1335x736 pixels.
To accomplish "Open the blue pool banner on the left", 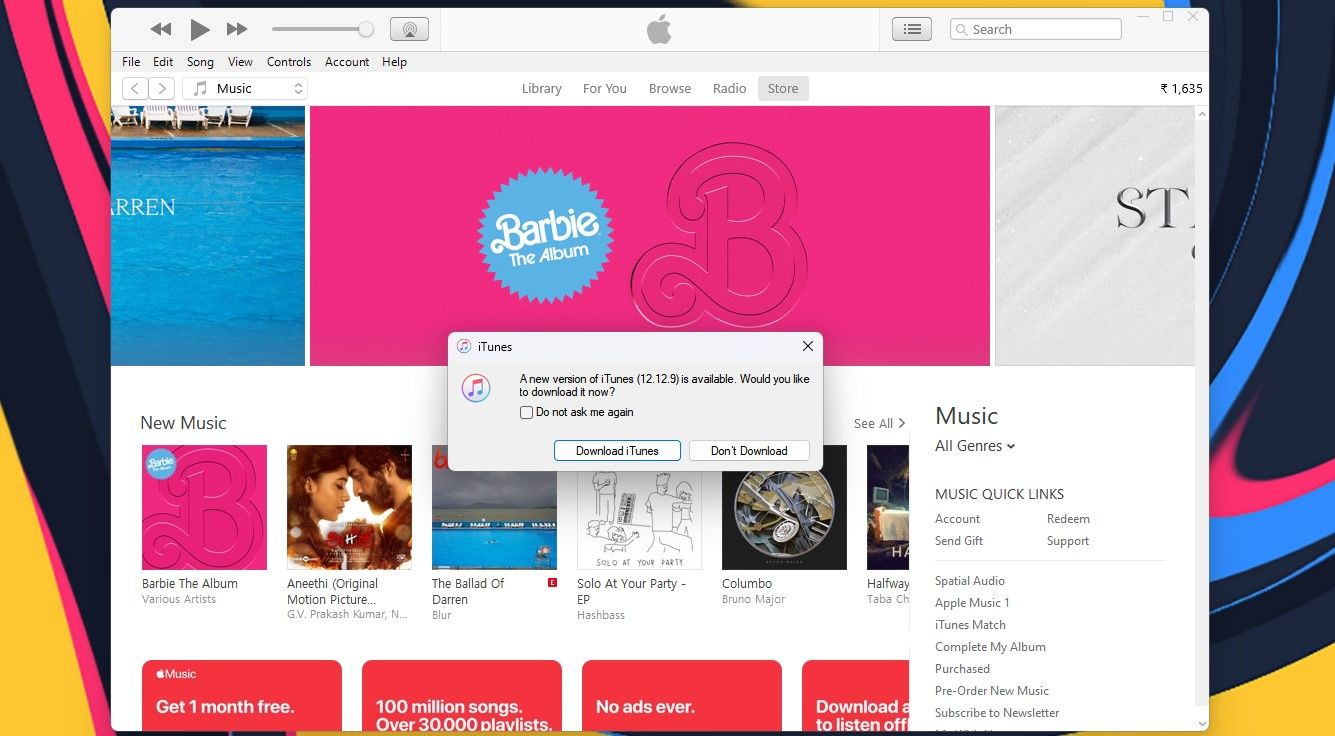I will tap(208, 236).
